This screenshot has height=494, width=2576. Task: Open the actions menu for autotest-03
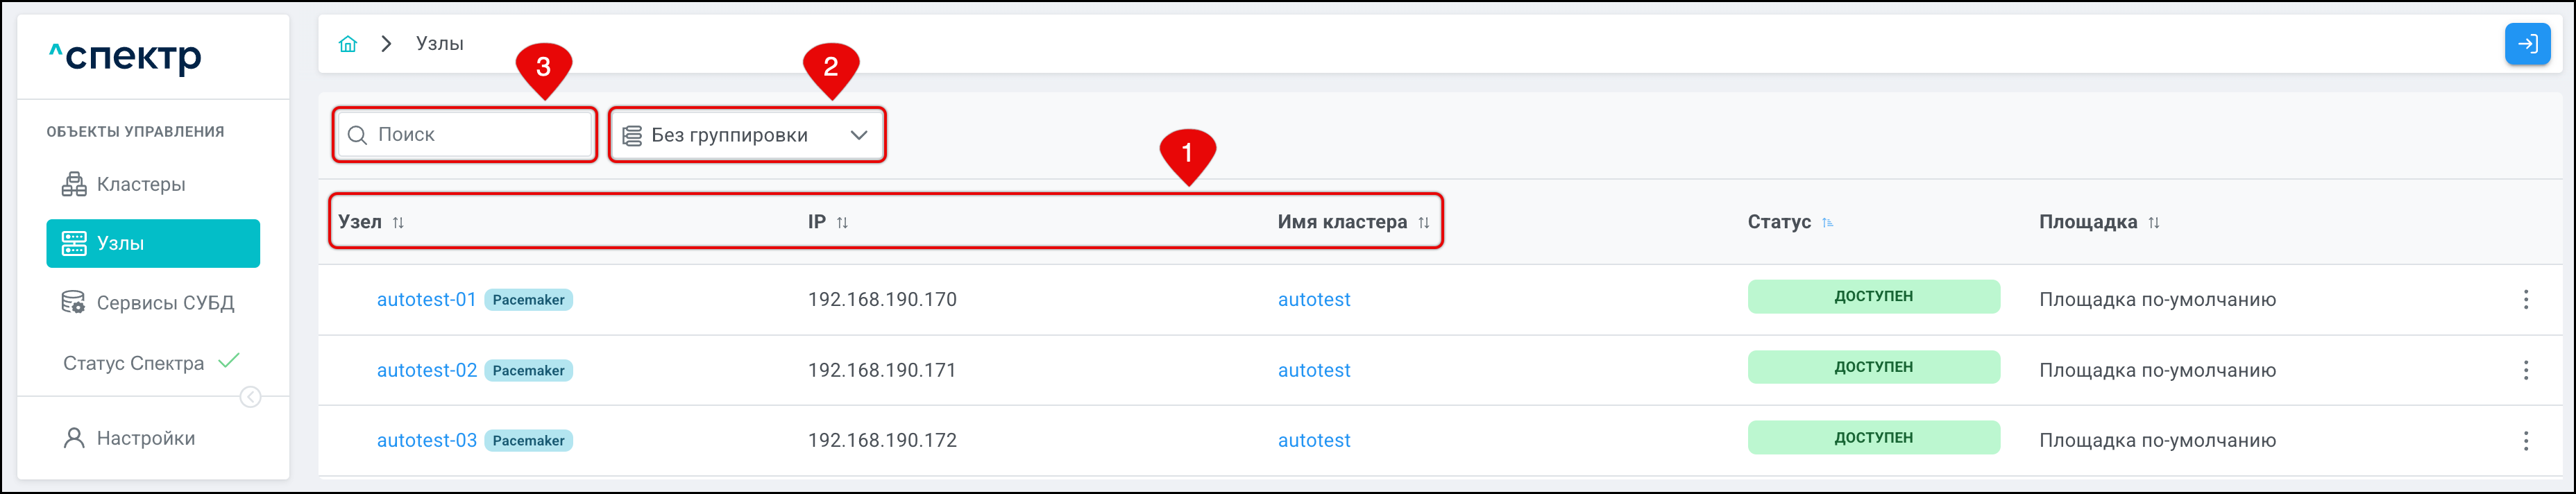(x=2525, y=441)
